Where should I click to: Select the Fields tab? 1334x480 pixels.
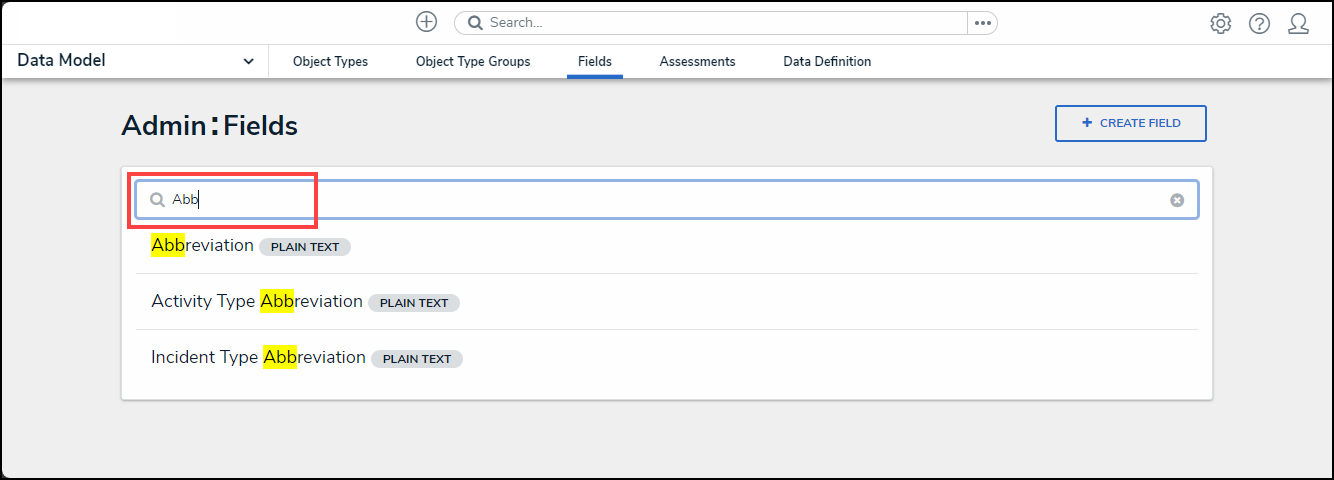pos(595,62)
